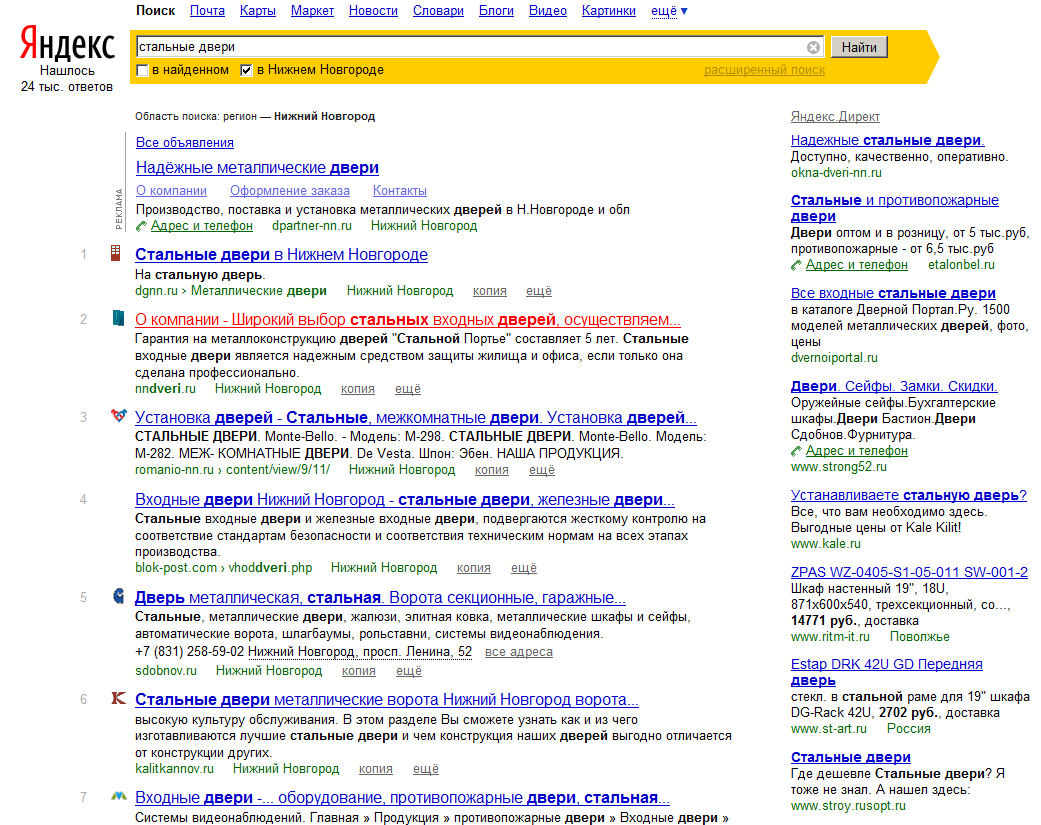This screenshot has width=1041, height=825.
Task: Click 'Адрес и телефон' next to dpartner-nn.ru
Action: [x=202, y=226]
